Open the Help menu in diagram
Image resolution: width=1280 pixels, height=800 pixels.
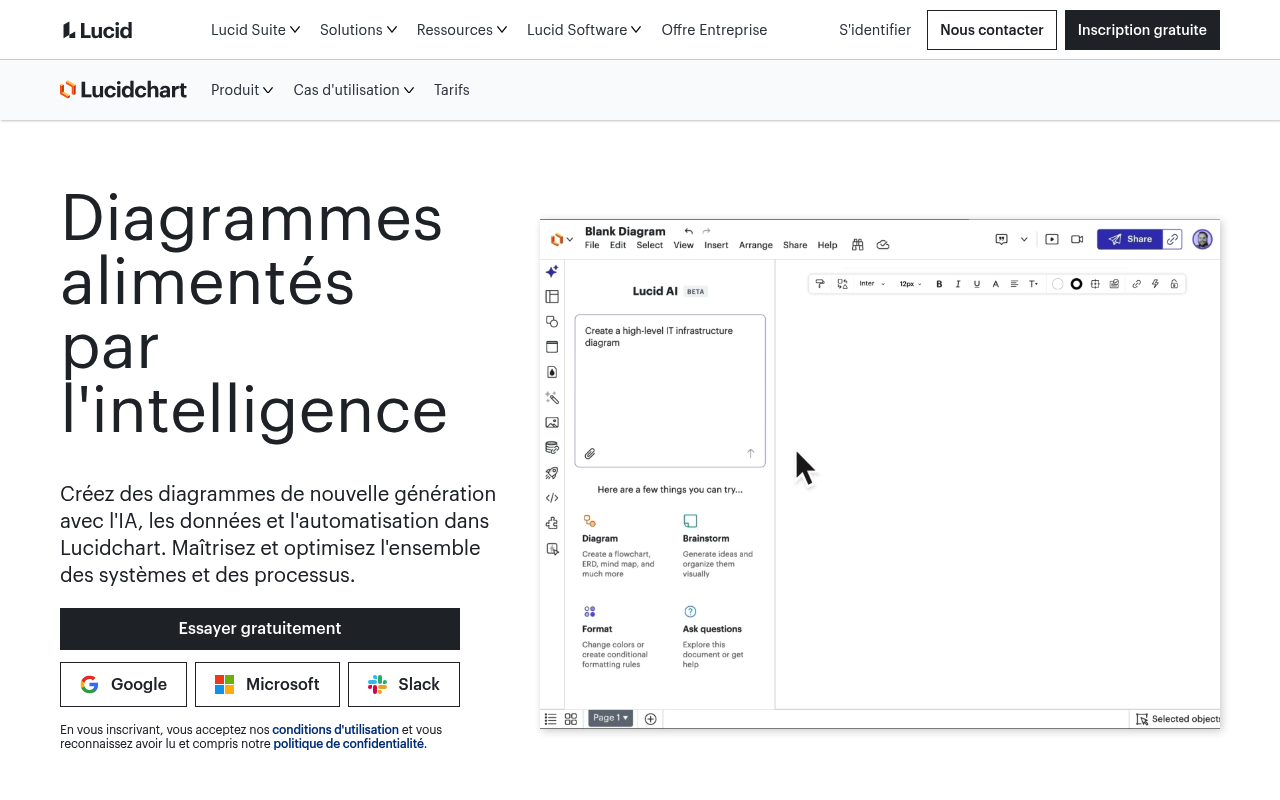[x=827, y=245]
